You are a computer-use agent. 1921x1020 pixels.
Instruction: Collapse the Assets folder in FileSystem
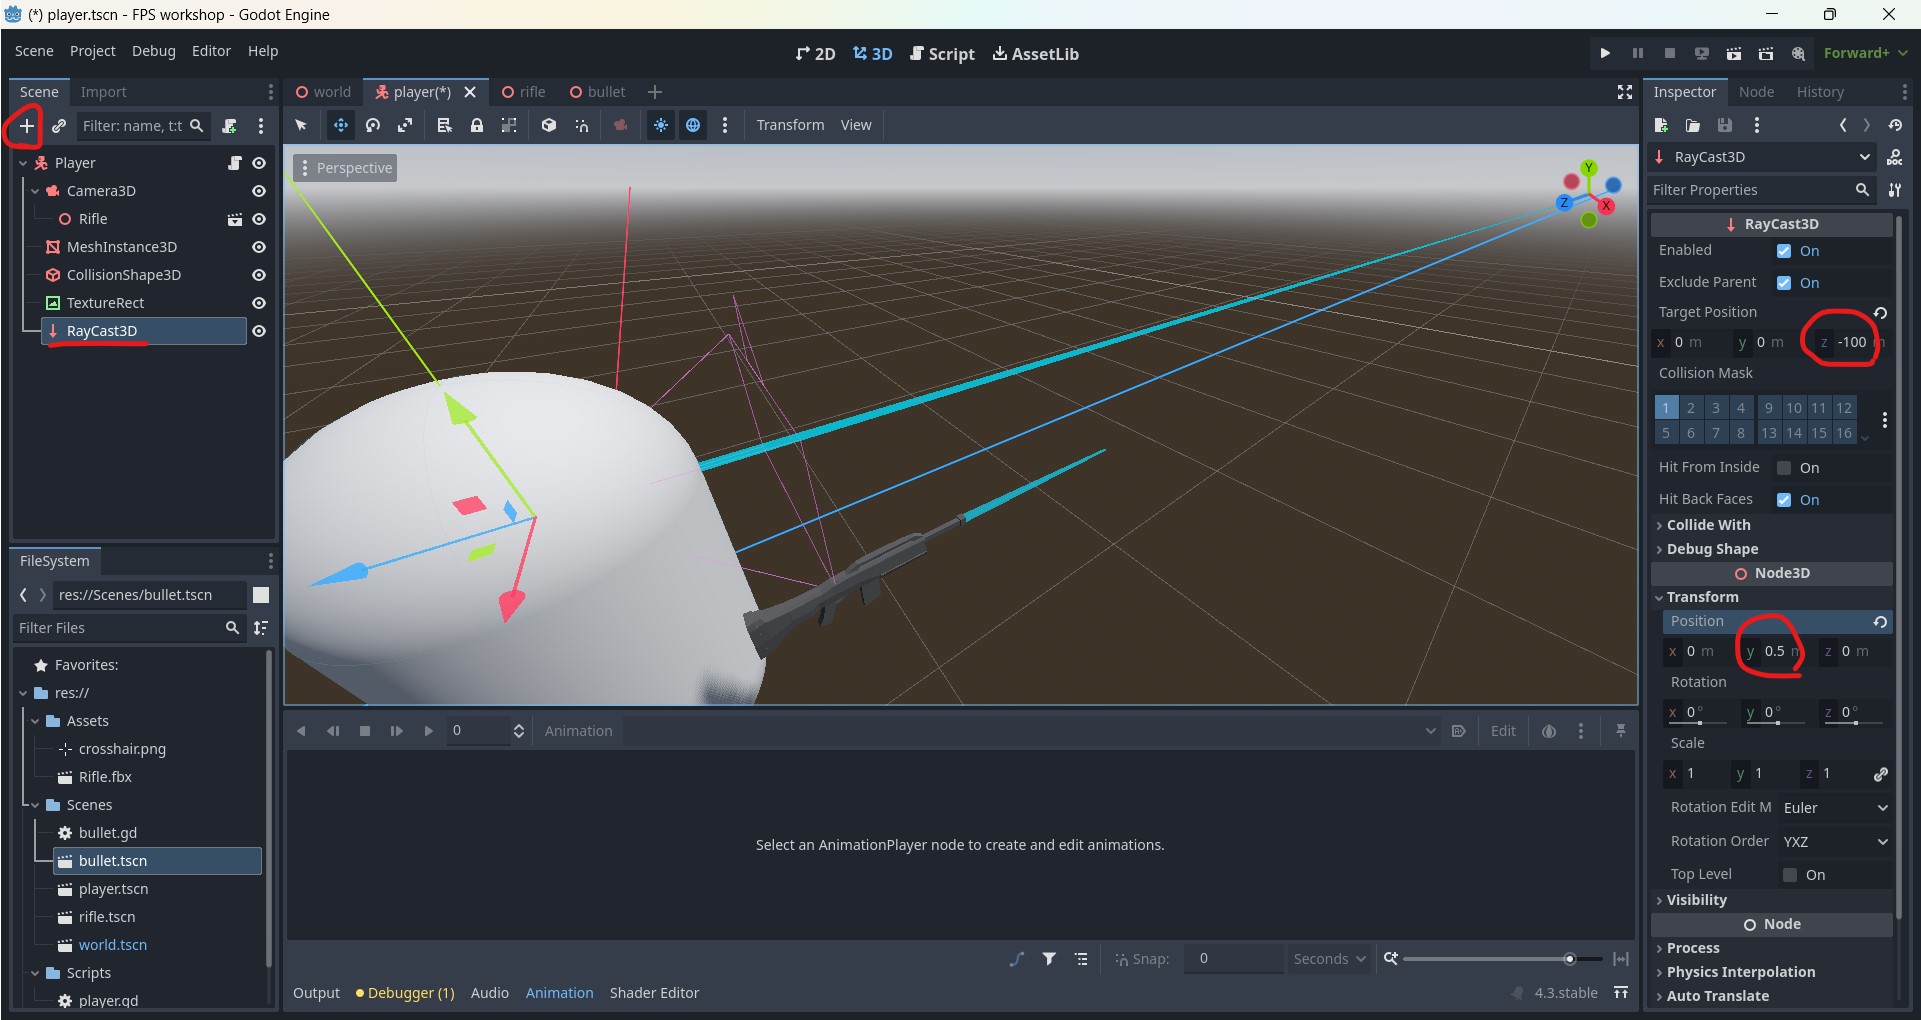(x=36, y=721)
